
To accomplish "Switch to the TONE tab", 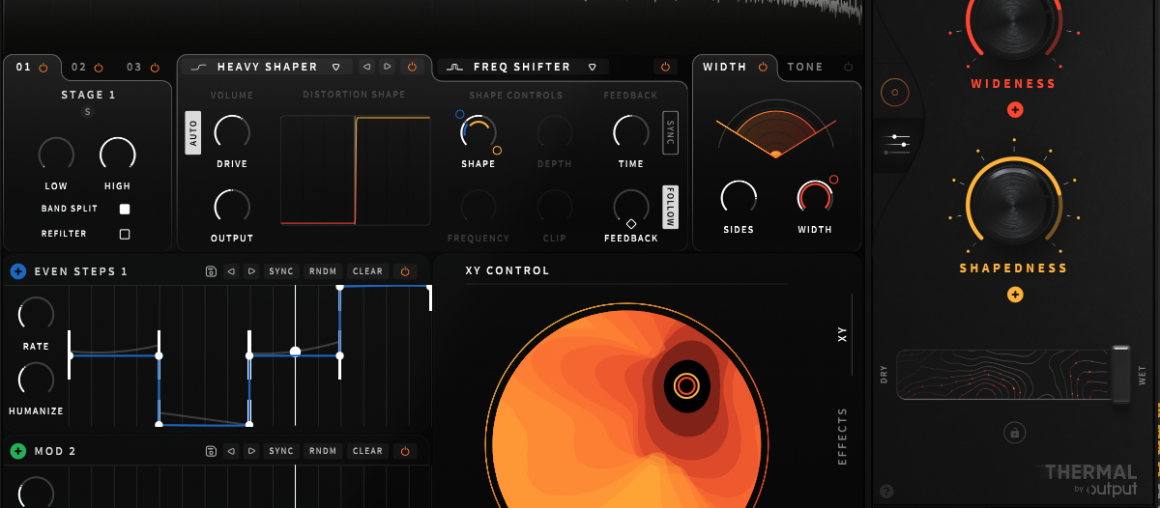I will point(805,67).
